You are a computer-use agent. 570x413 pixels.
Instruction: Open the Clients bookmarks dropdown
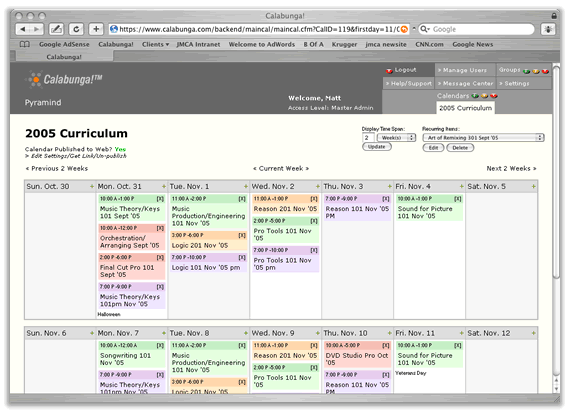(x=155, y=44)
